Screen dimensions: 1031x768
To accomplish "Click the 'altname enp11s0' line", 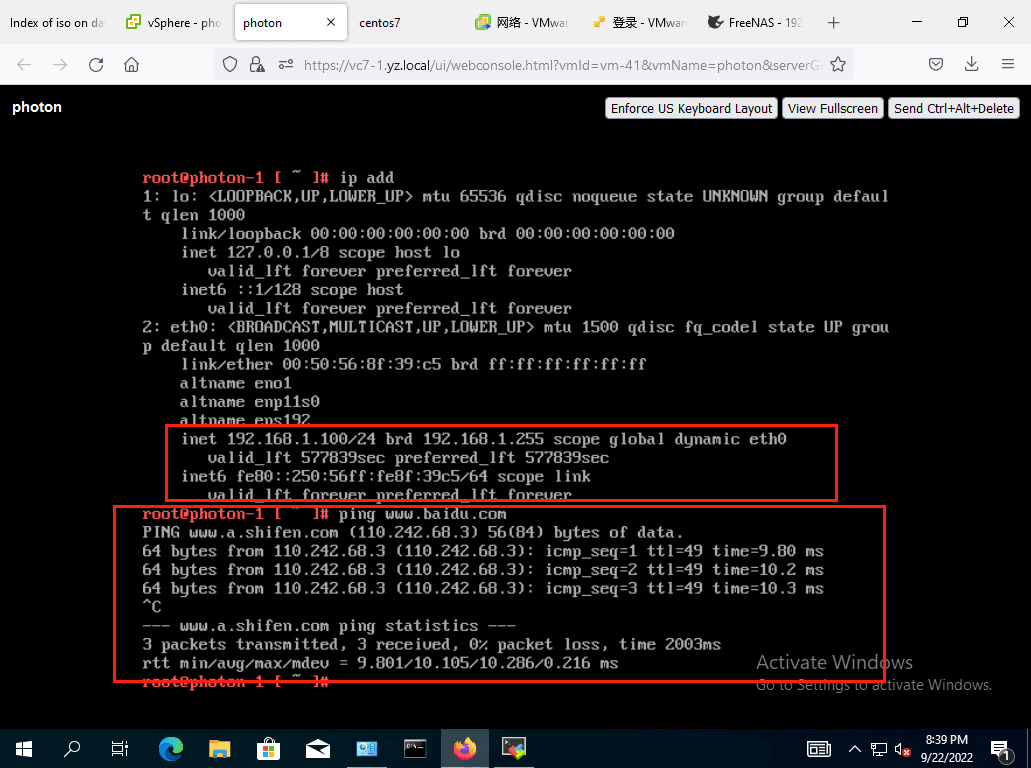I will 250,402.
